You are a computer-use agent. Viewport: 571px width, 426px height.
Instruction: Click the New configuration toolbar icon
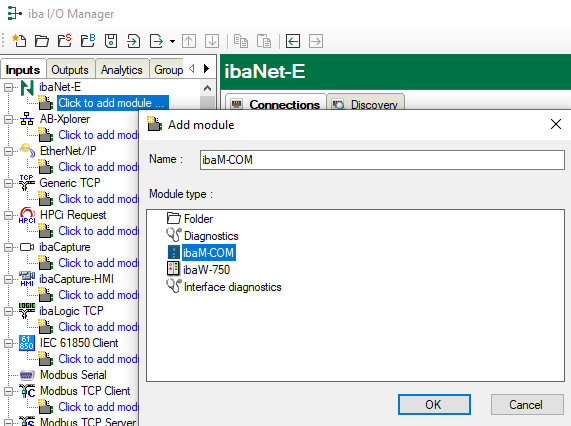[19, 41]
